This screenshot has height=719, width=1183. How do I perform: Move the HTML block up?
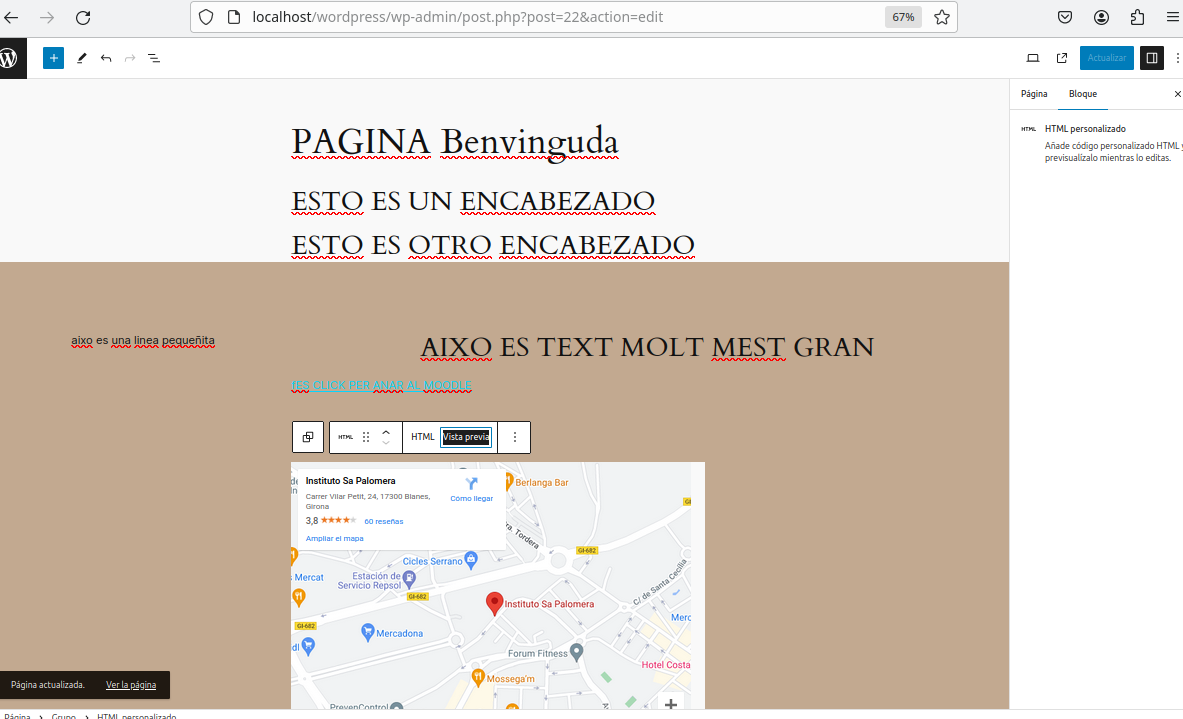[386, 432]
